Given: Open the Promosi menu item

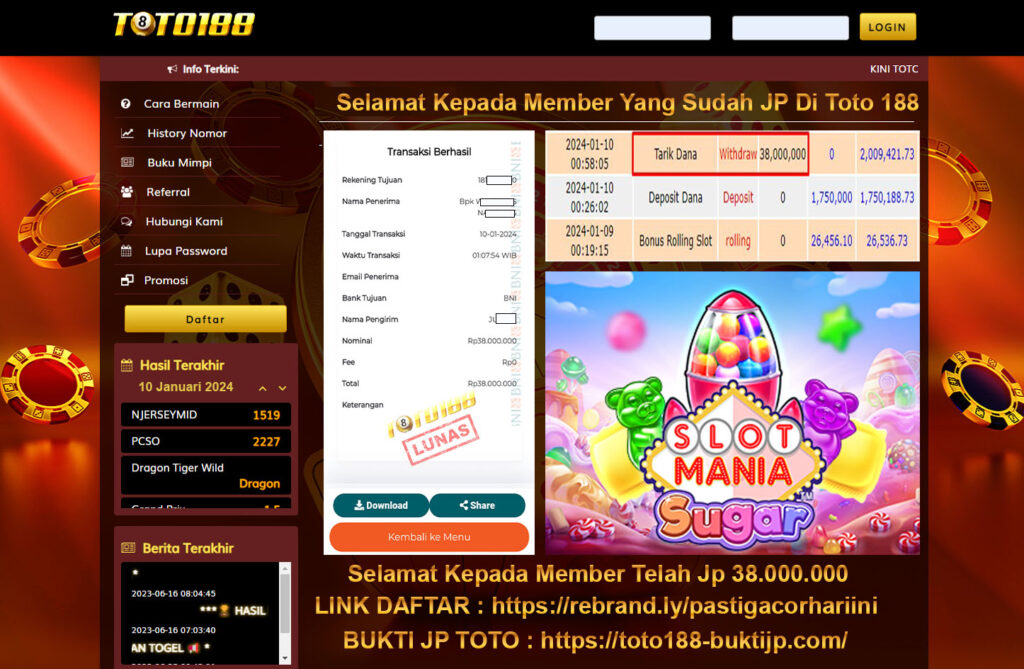Looking at the screenshot, I should (x=166, y=280).
